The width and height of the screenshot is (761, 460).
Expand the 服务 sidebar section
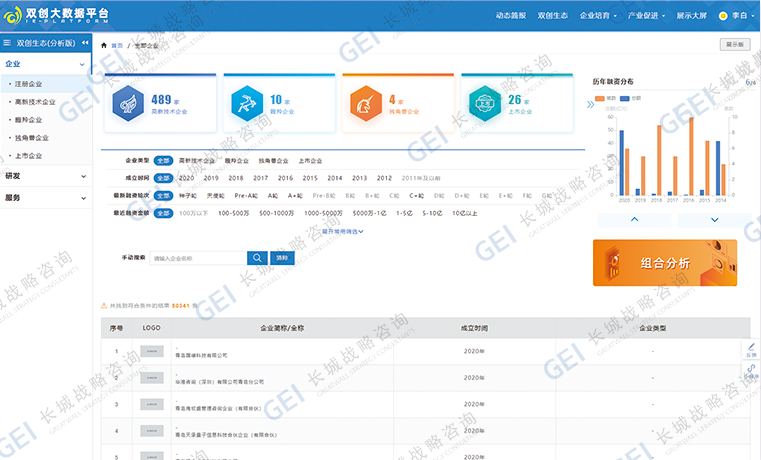pyautogui.click(x=46, y=198)
